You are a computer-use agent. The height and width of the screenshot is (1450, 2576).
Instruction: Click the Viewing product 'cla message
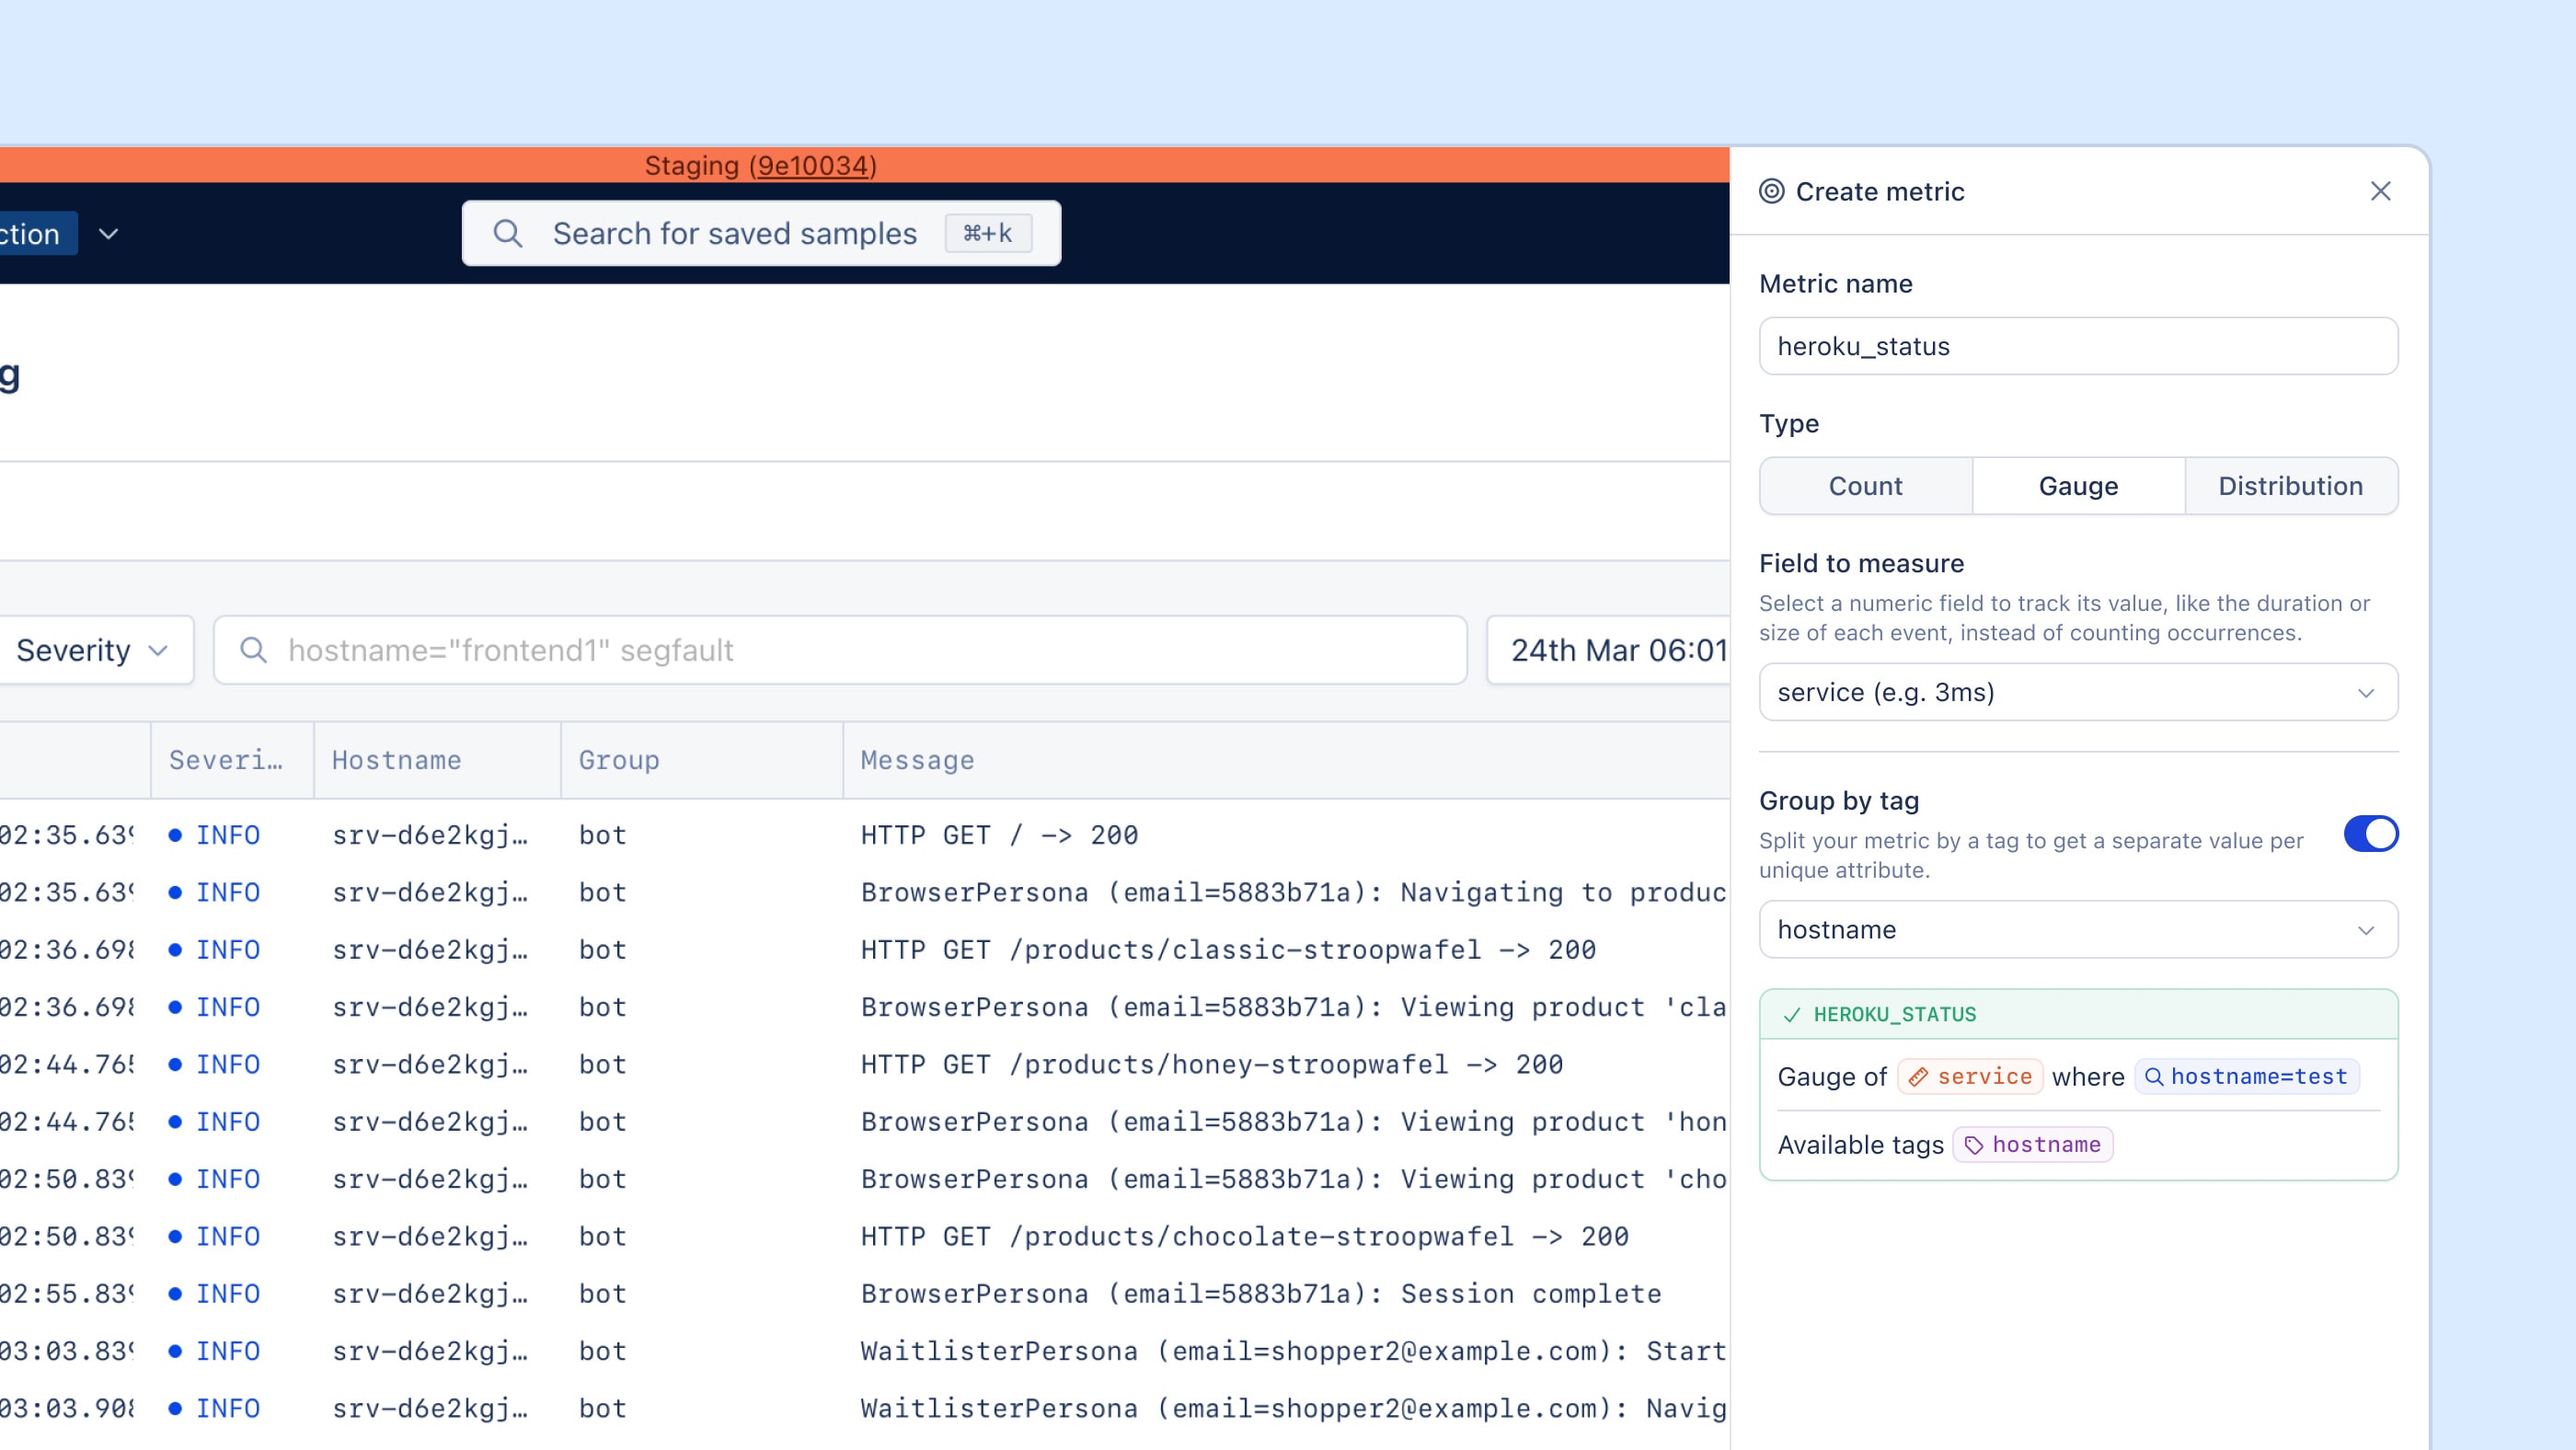point(1294,1008)
